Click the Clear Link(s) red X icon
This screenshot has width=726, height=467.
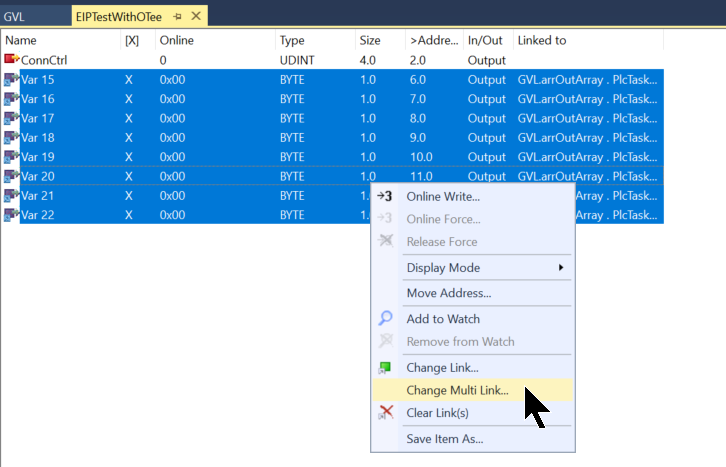tap(386, 413)
